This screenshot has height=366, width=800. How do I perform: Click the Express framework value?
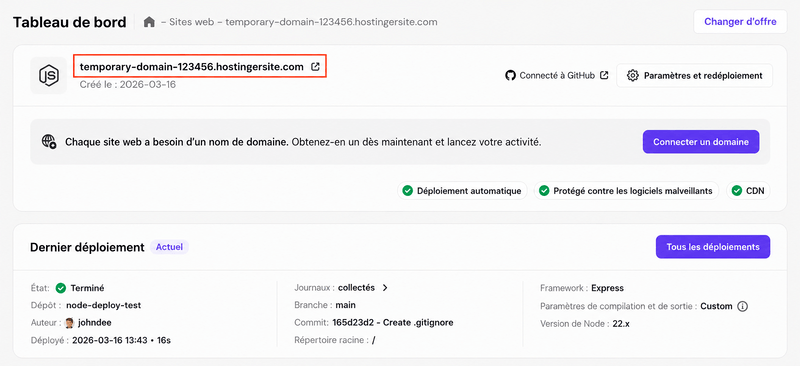pos(607,288)
